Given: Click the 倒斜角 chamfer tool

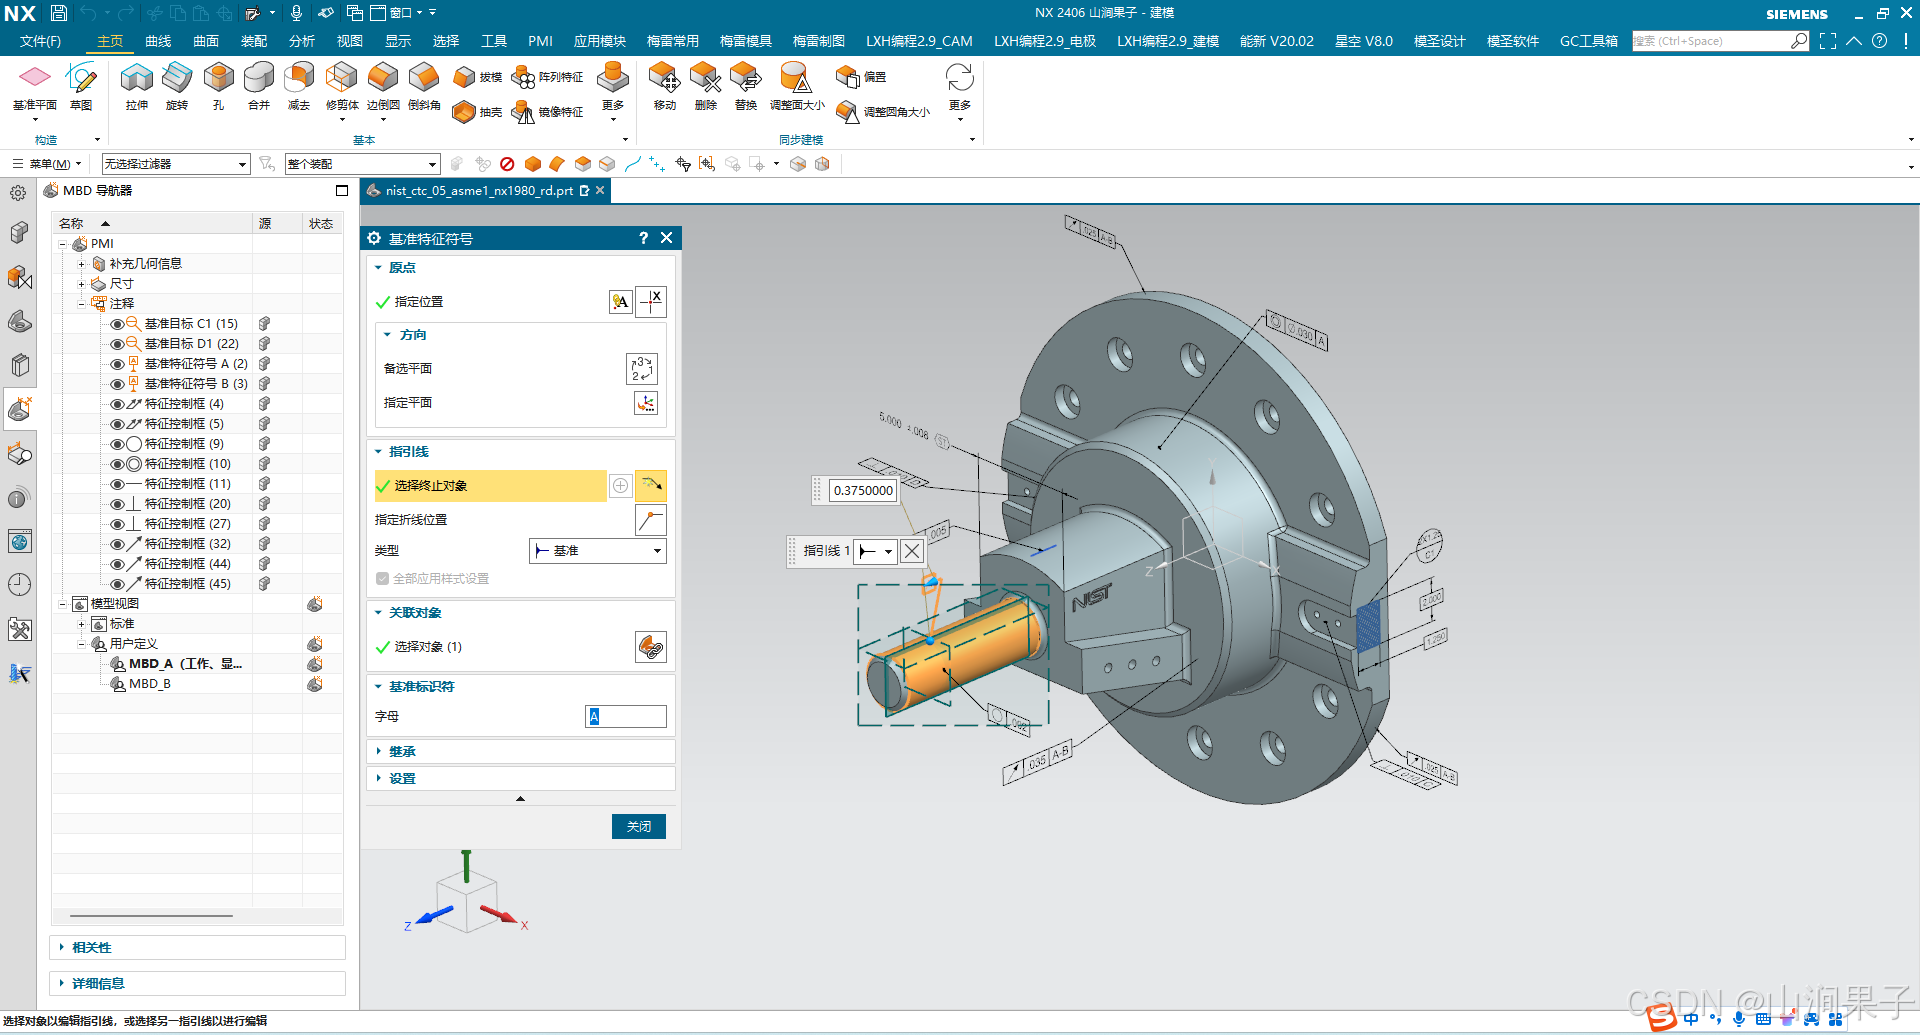Looking at the screenshot, I should [x=424, y=86].
